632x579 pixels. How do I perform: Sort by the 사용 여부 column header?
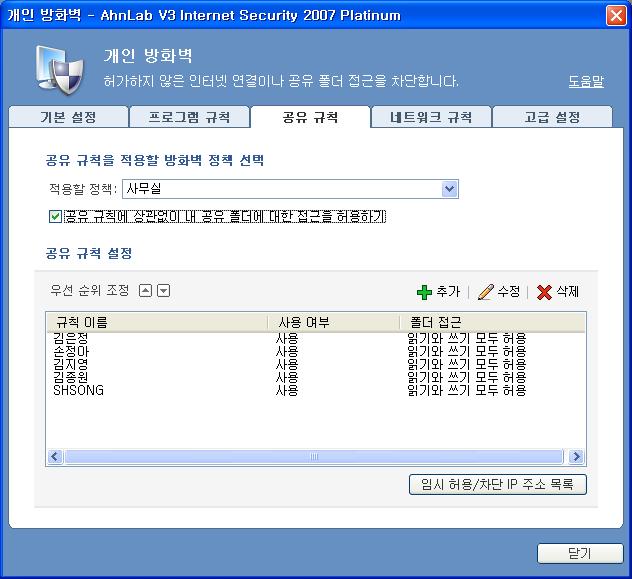coord(333,322)
